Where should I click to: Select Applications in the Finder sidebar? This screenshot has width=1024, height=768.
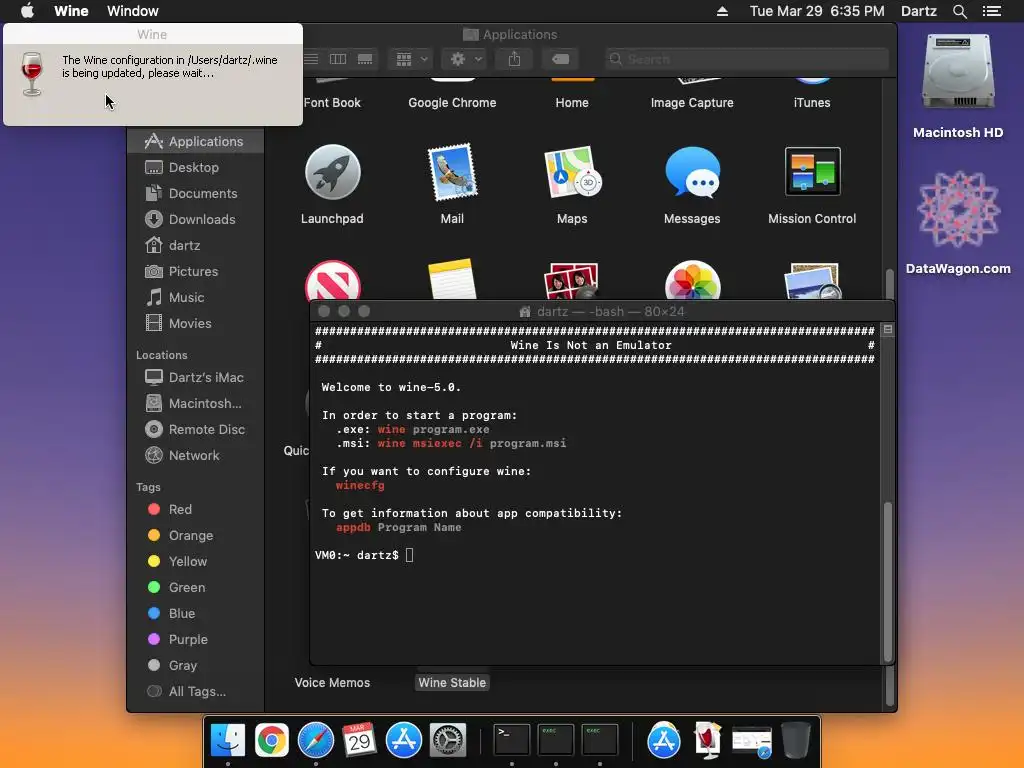(196, 141)
